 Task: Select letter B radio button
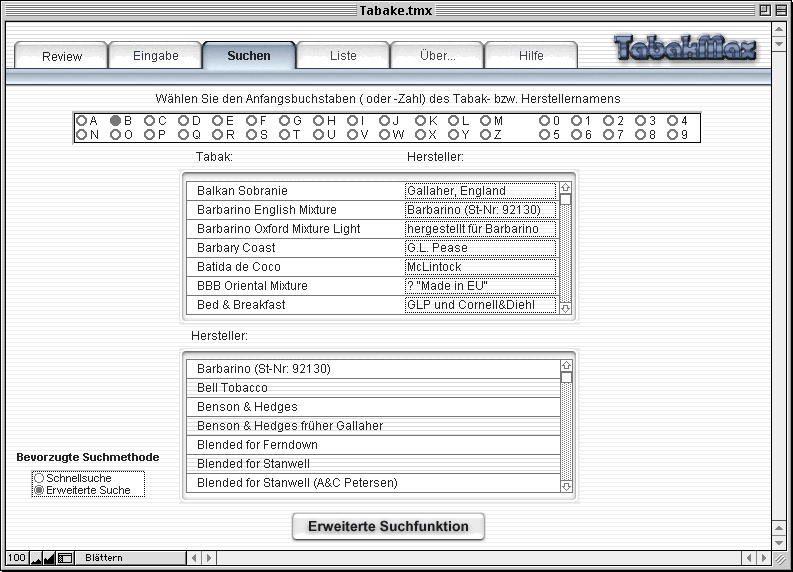(x=115, y=120)
